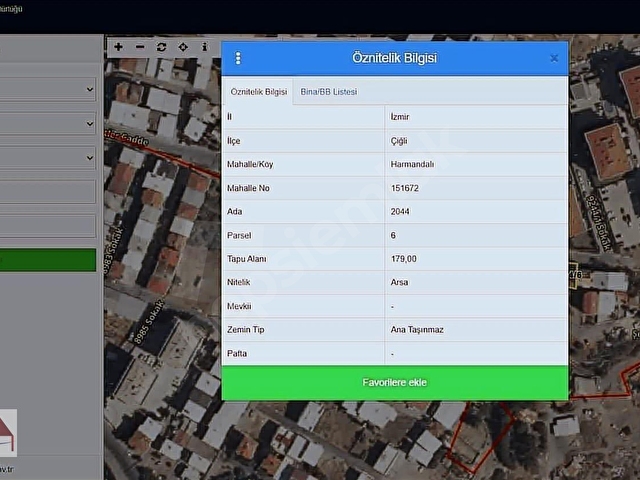The image size is (640, 480).
Task: Click the green search button in left panel
Action: tap(48, 260)
